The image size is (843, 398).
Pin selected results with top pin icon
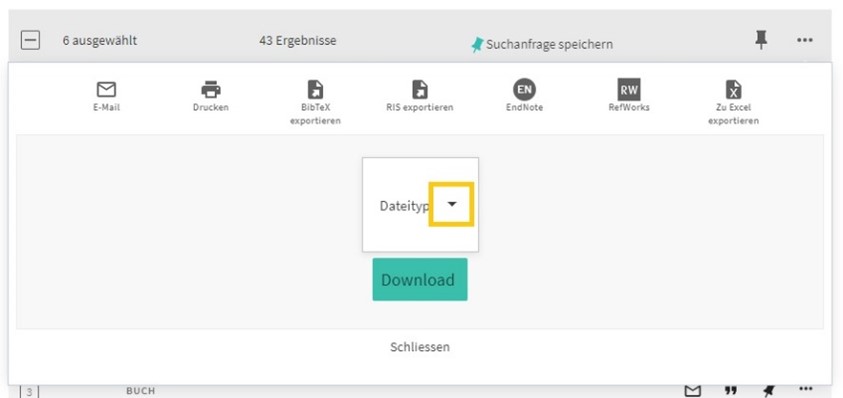click(761, 40)
